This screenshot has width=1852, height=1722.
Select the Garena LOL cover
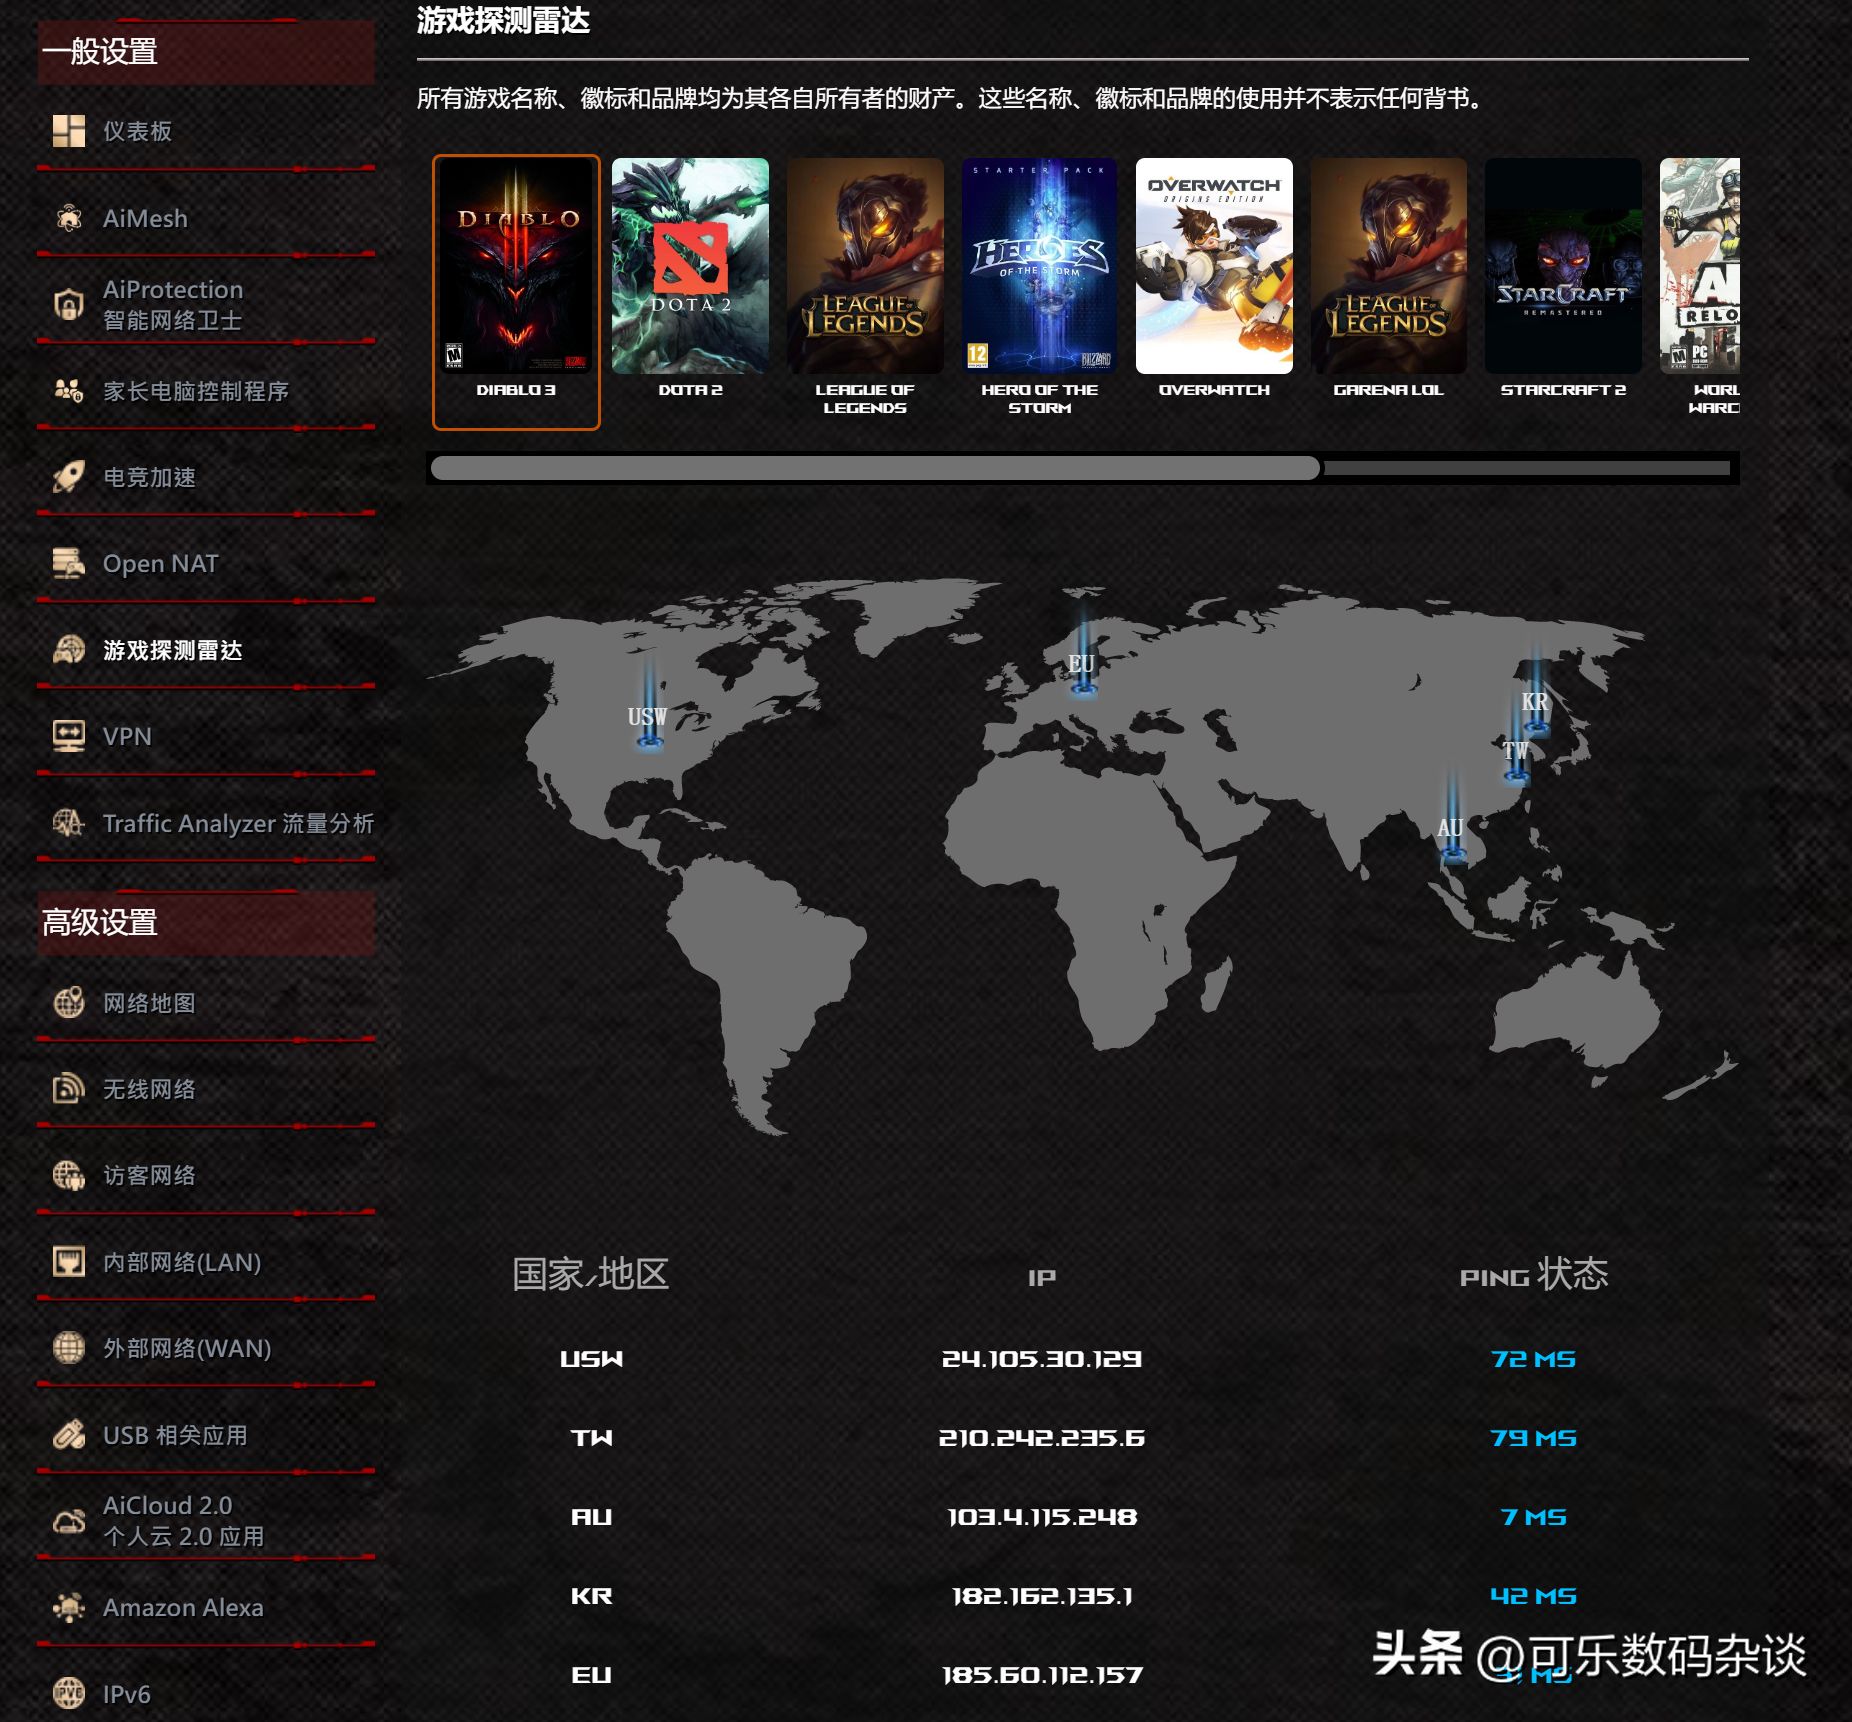(1388, 266)
